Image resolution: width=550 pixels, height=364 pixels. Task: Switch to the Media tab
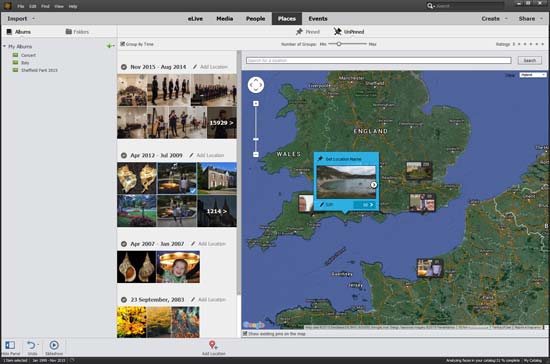pyautogui.click(x=224, y=19)
